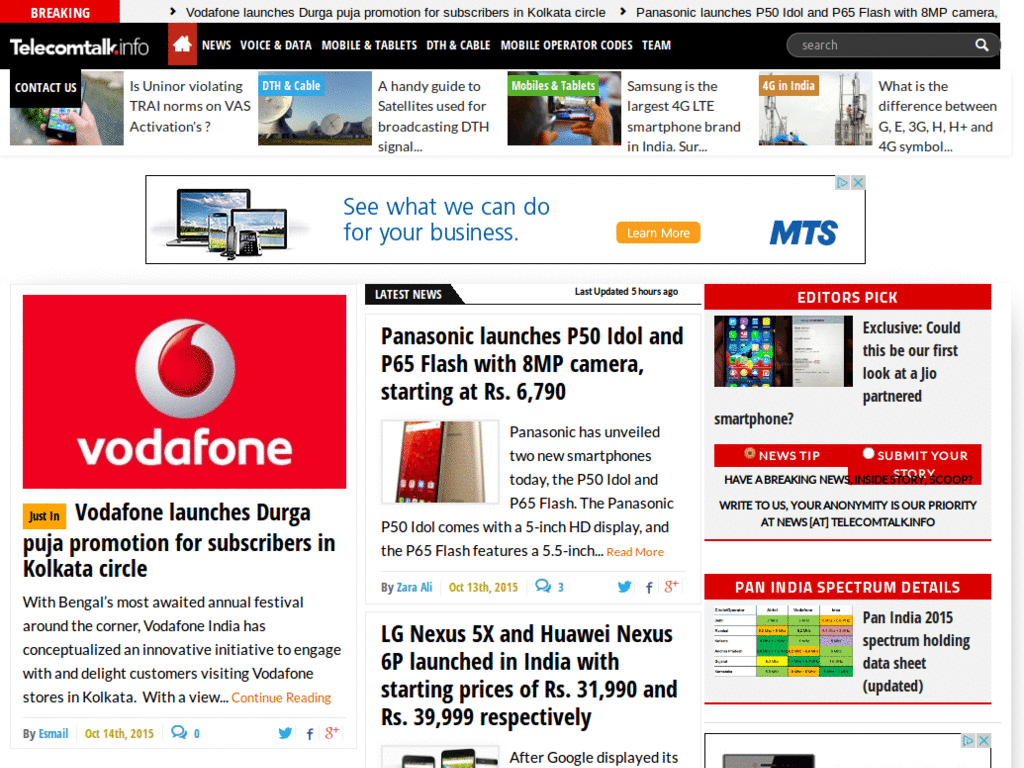Open the NEWS menu
Viewport: 1024px width, 768px height.
216,45
